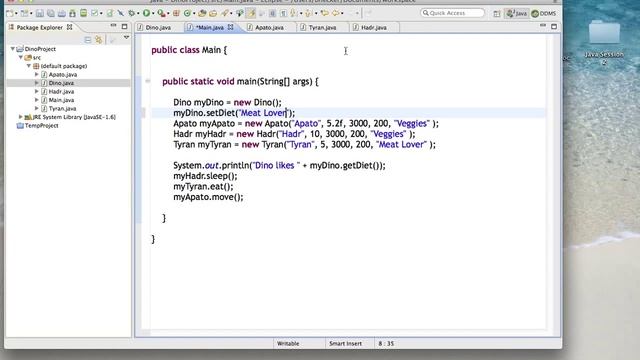Click the Save All icon
The image size is (640, 360).
click(51, 13)
